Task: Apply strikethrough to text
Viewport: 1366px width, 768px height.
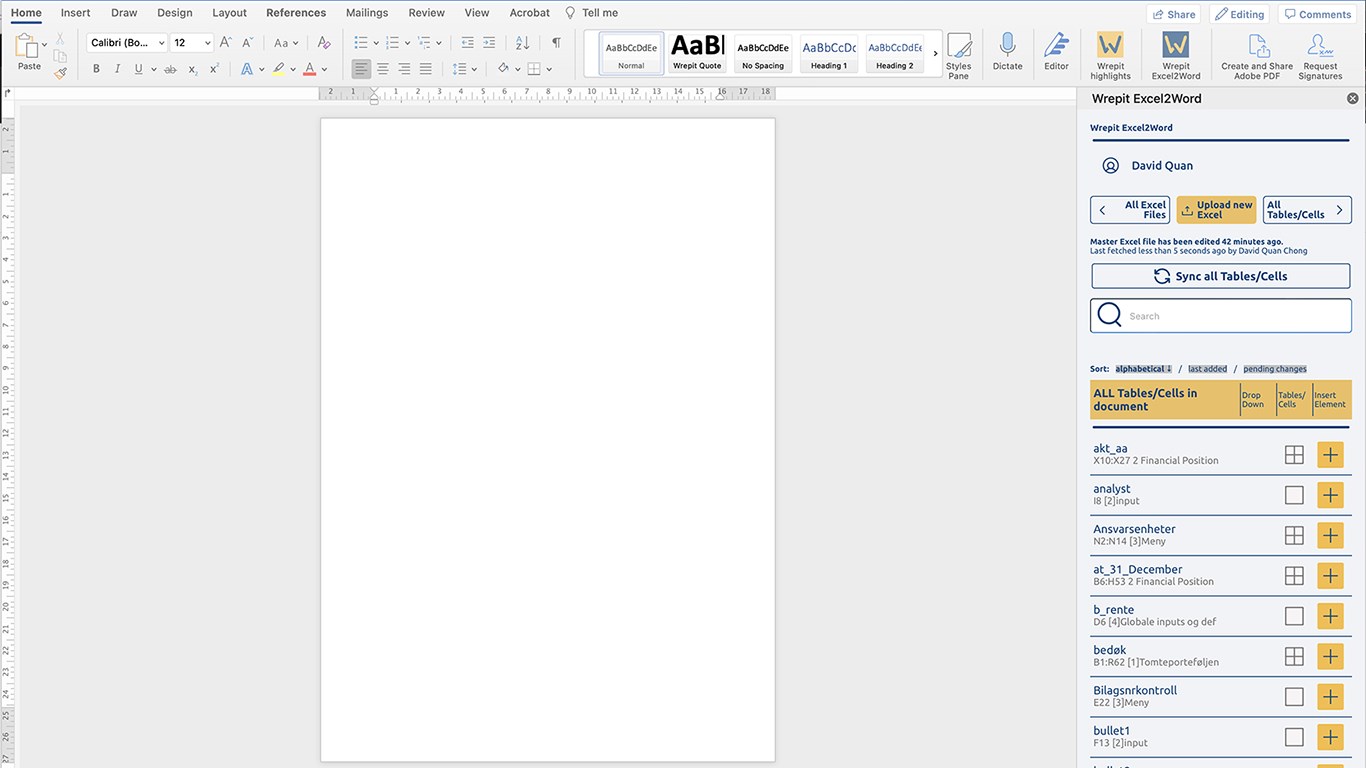Action: pyautogui.click(x=170, y=69)
